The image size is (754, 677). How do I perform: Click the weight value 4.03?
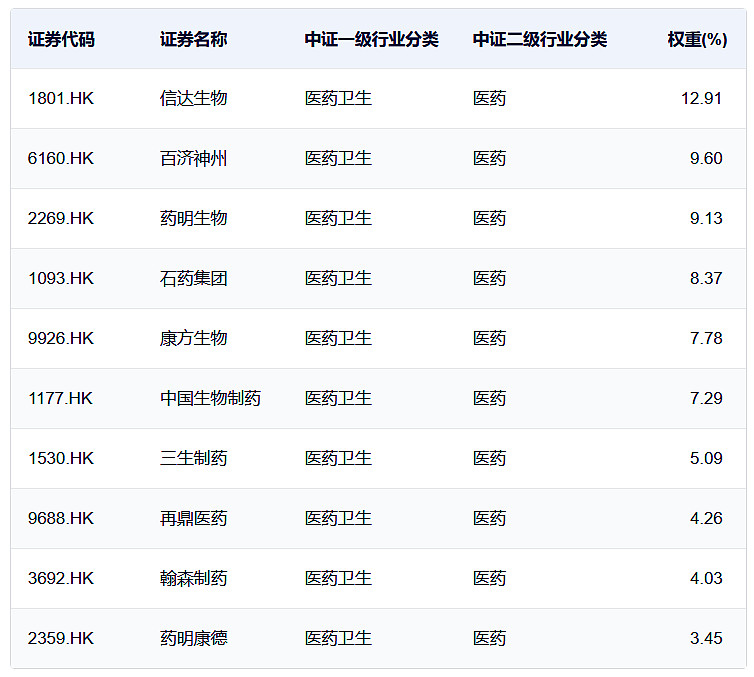coord(706,578)
